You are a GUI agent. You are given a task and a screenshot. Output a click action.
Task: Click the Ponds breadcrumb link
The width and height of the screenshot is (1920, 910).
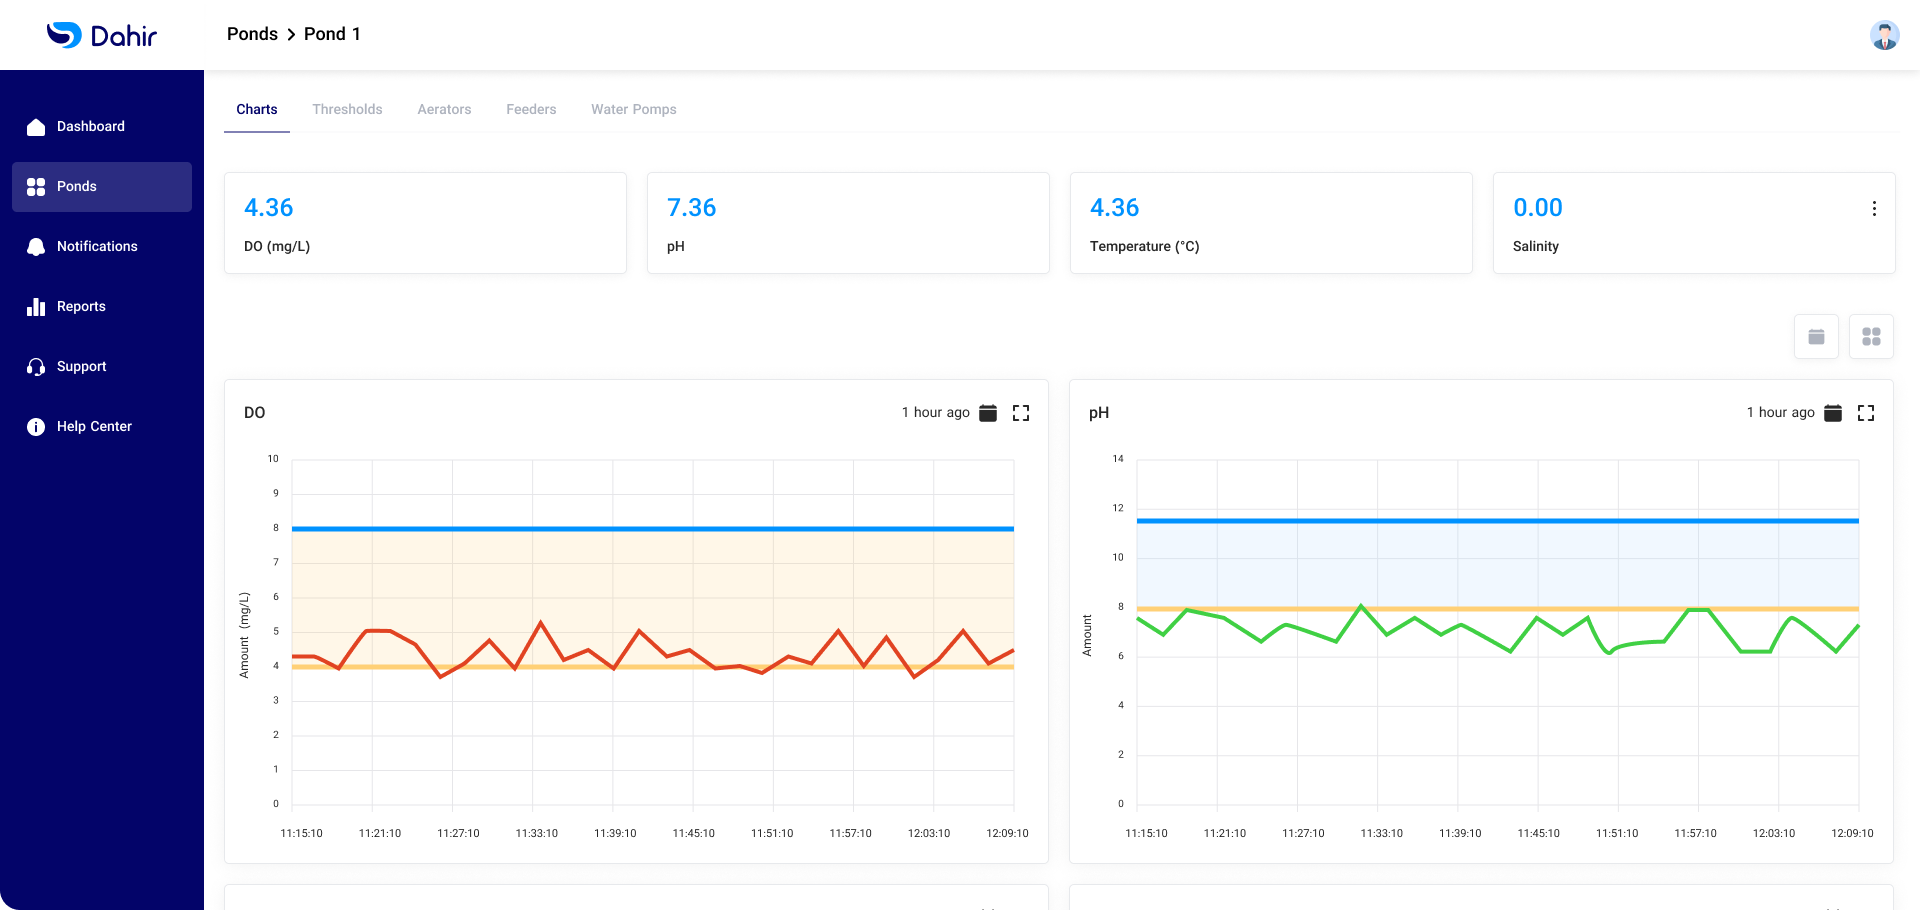click(252, 34)
